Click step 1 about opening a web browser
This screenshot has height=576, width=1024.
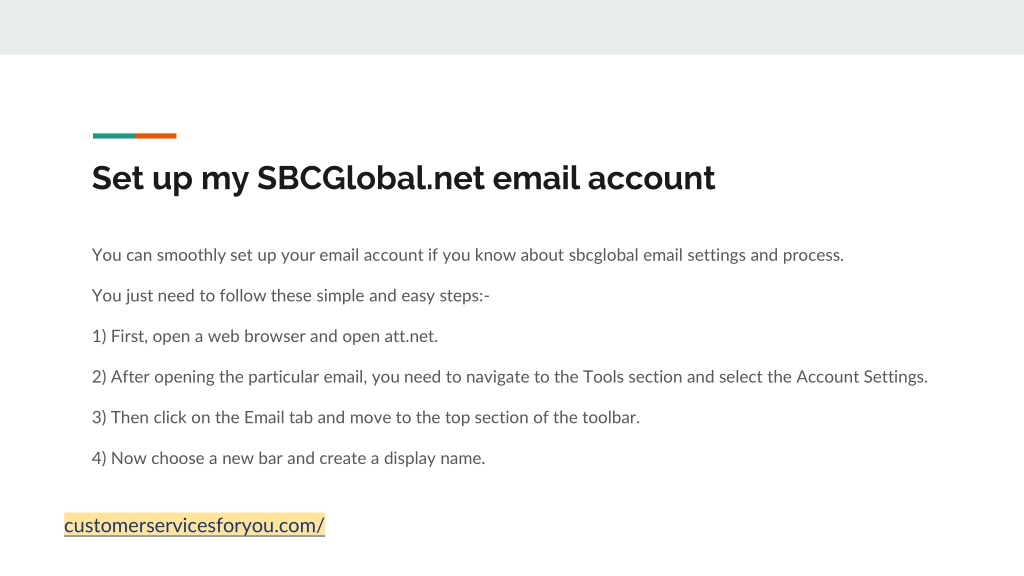[264, 336]
